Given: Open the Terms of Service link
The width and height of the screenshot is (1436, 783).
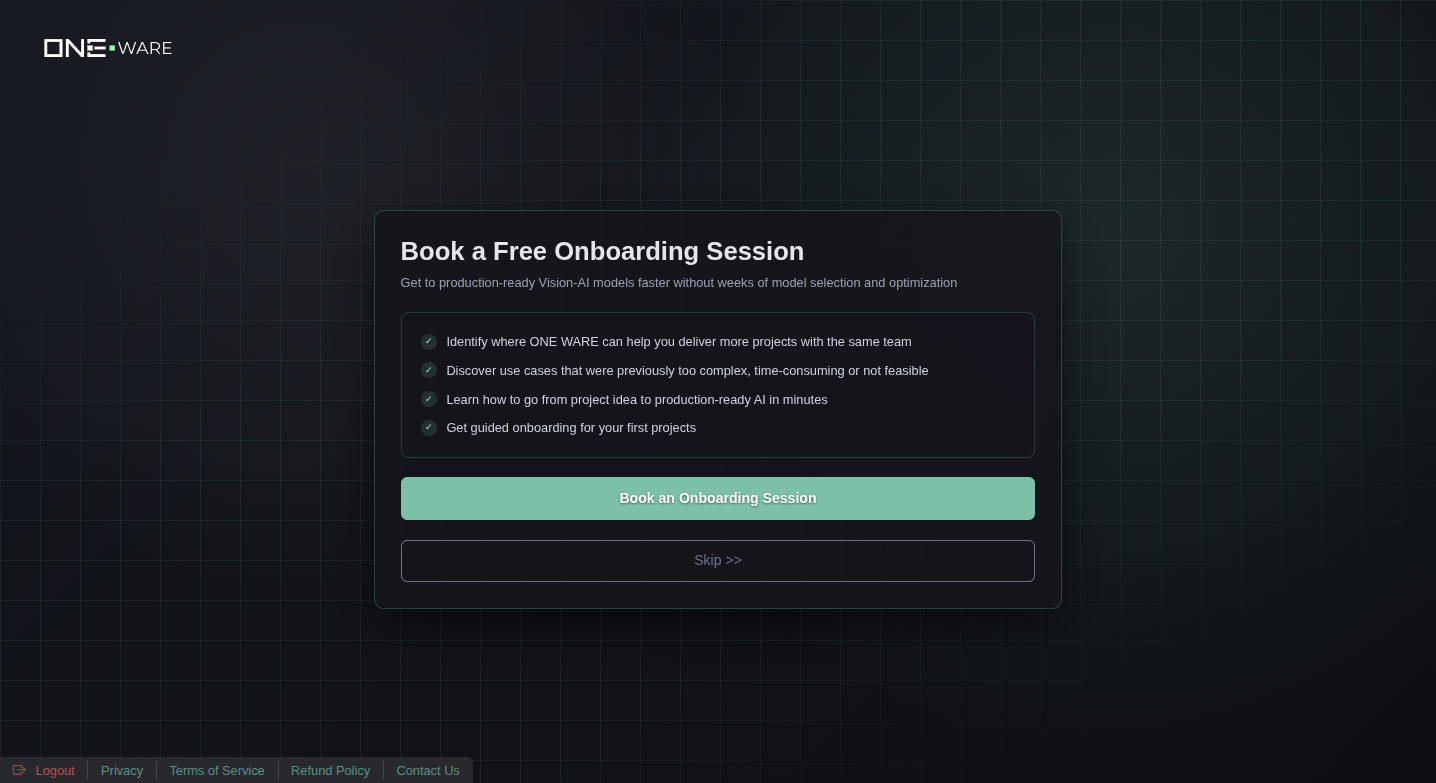Looking at the screenshot, I should pos(217,770).
